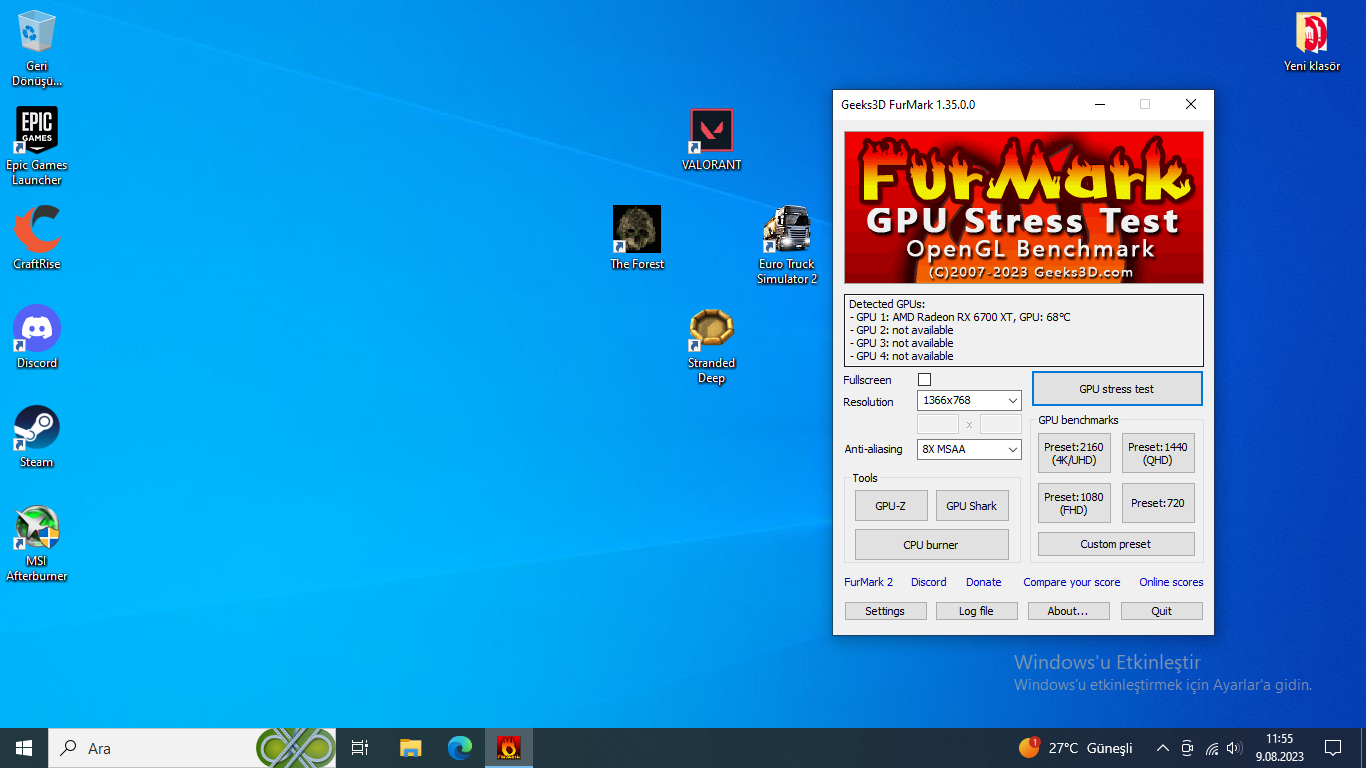This screenshot has height=768, width=1366.
Task: Open the Log file button
Action: [x=976, y=611]
